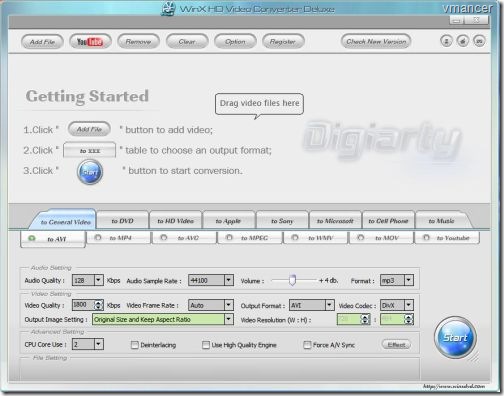The height and width of the screenshot is (396, 504).
Task: Click the Add File toolbar button
Action: point(42,42)
